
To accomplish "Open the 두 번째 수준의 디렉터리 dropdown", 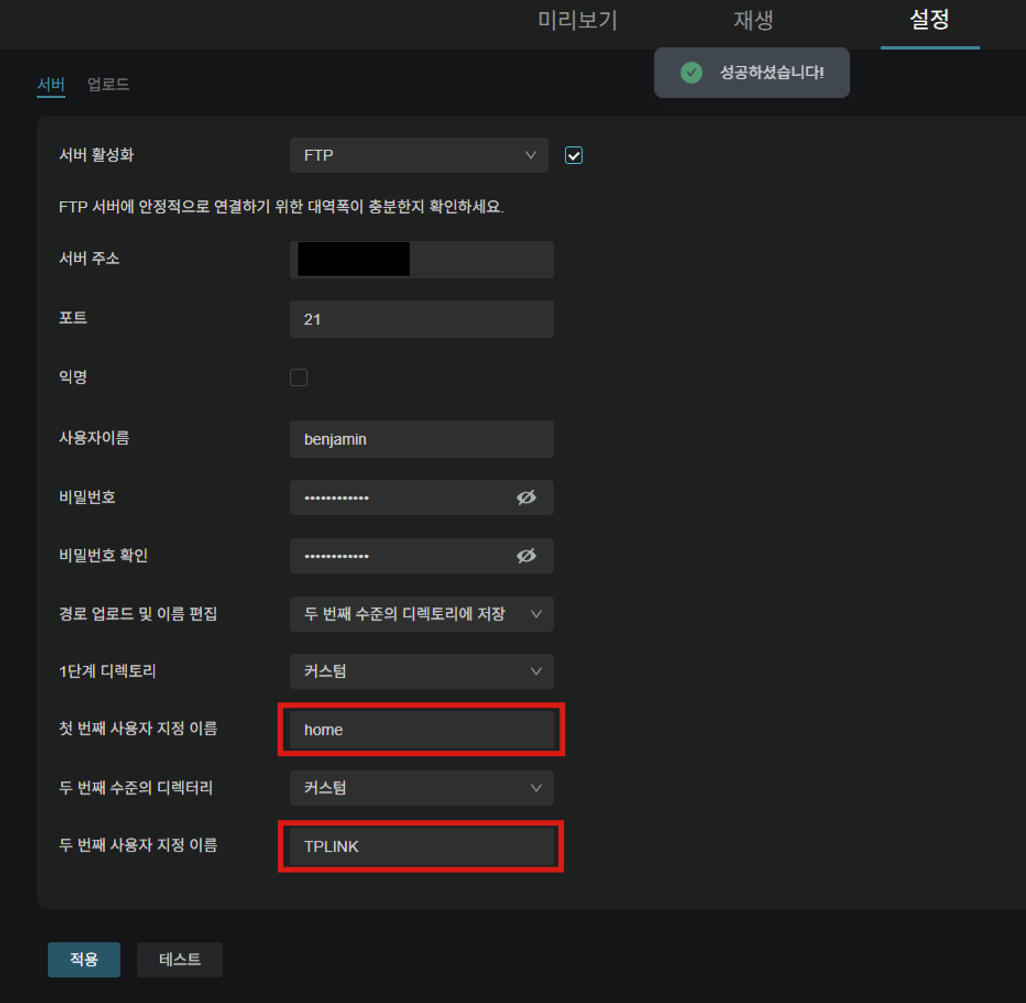I will 421,788.
